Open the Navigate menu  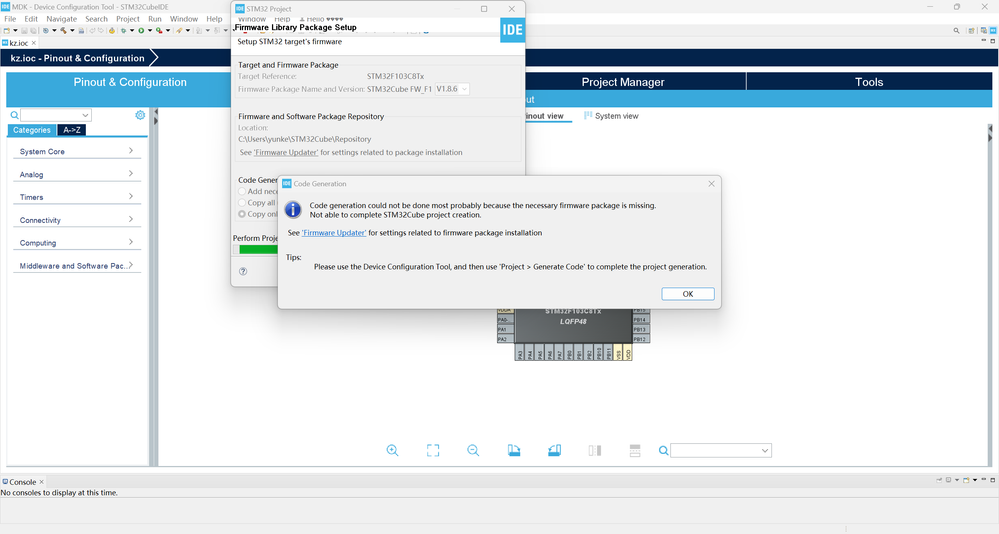point(61,19)
